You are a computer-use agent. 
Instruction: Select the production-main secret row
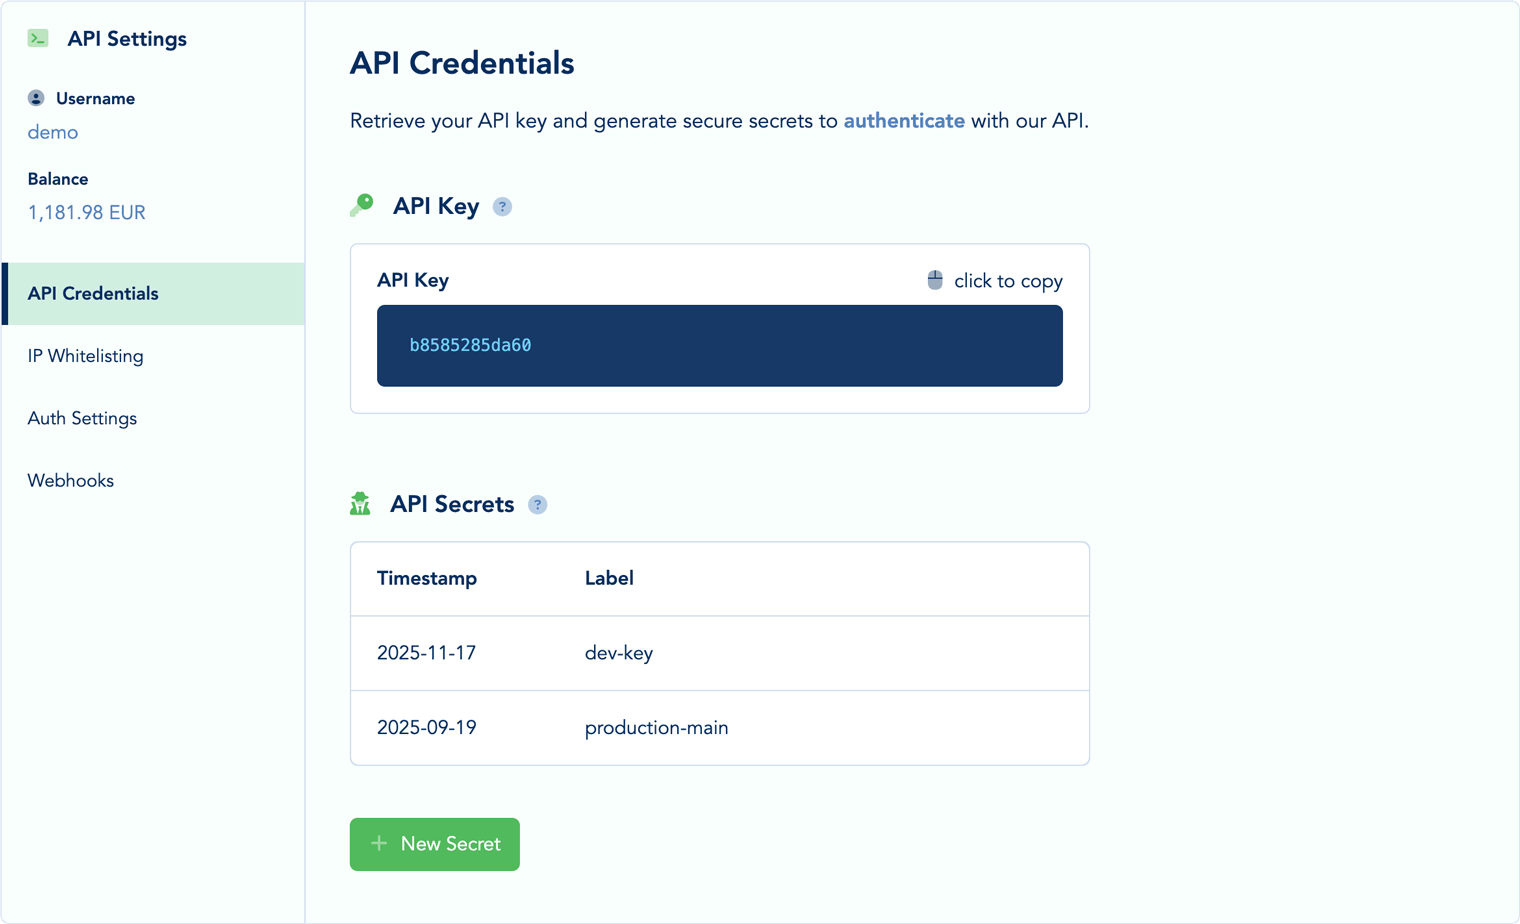pyautogui.click(x=719, y=727)
